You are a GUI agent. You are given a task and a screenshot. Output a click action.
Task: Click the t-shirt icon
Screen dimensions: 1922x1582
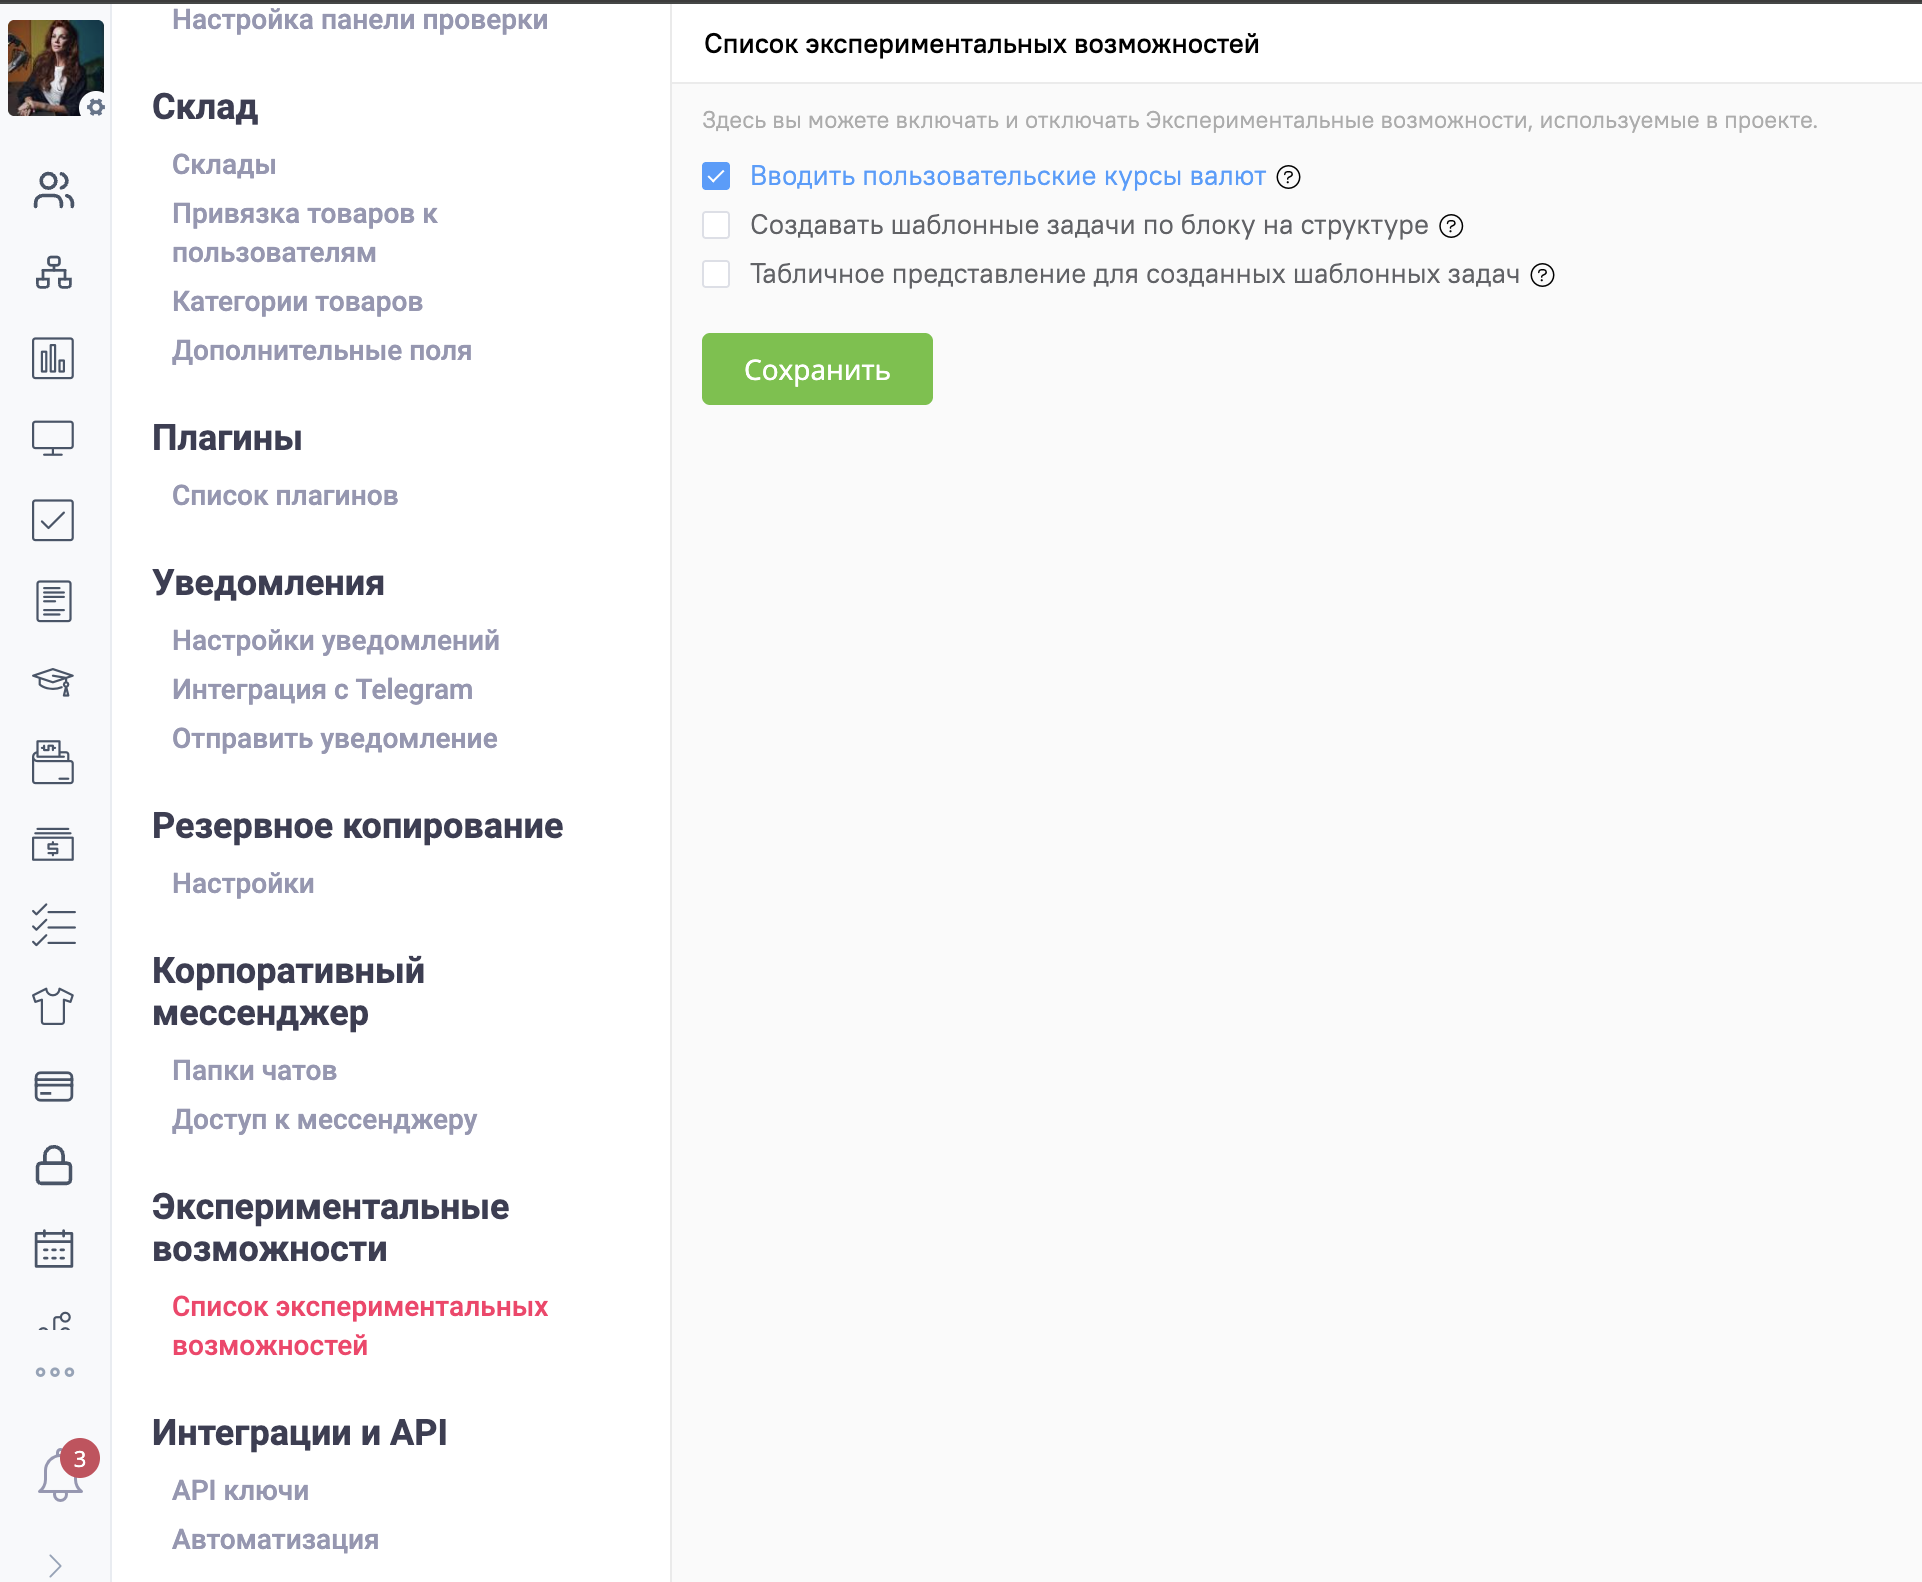pos(53,1006)
